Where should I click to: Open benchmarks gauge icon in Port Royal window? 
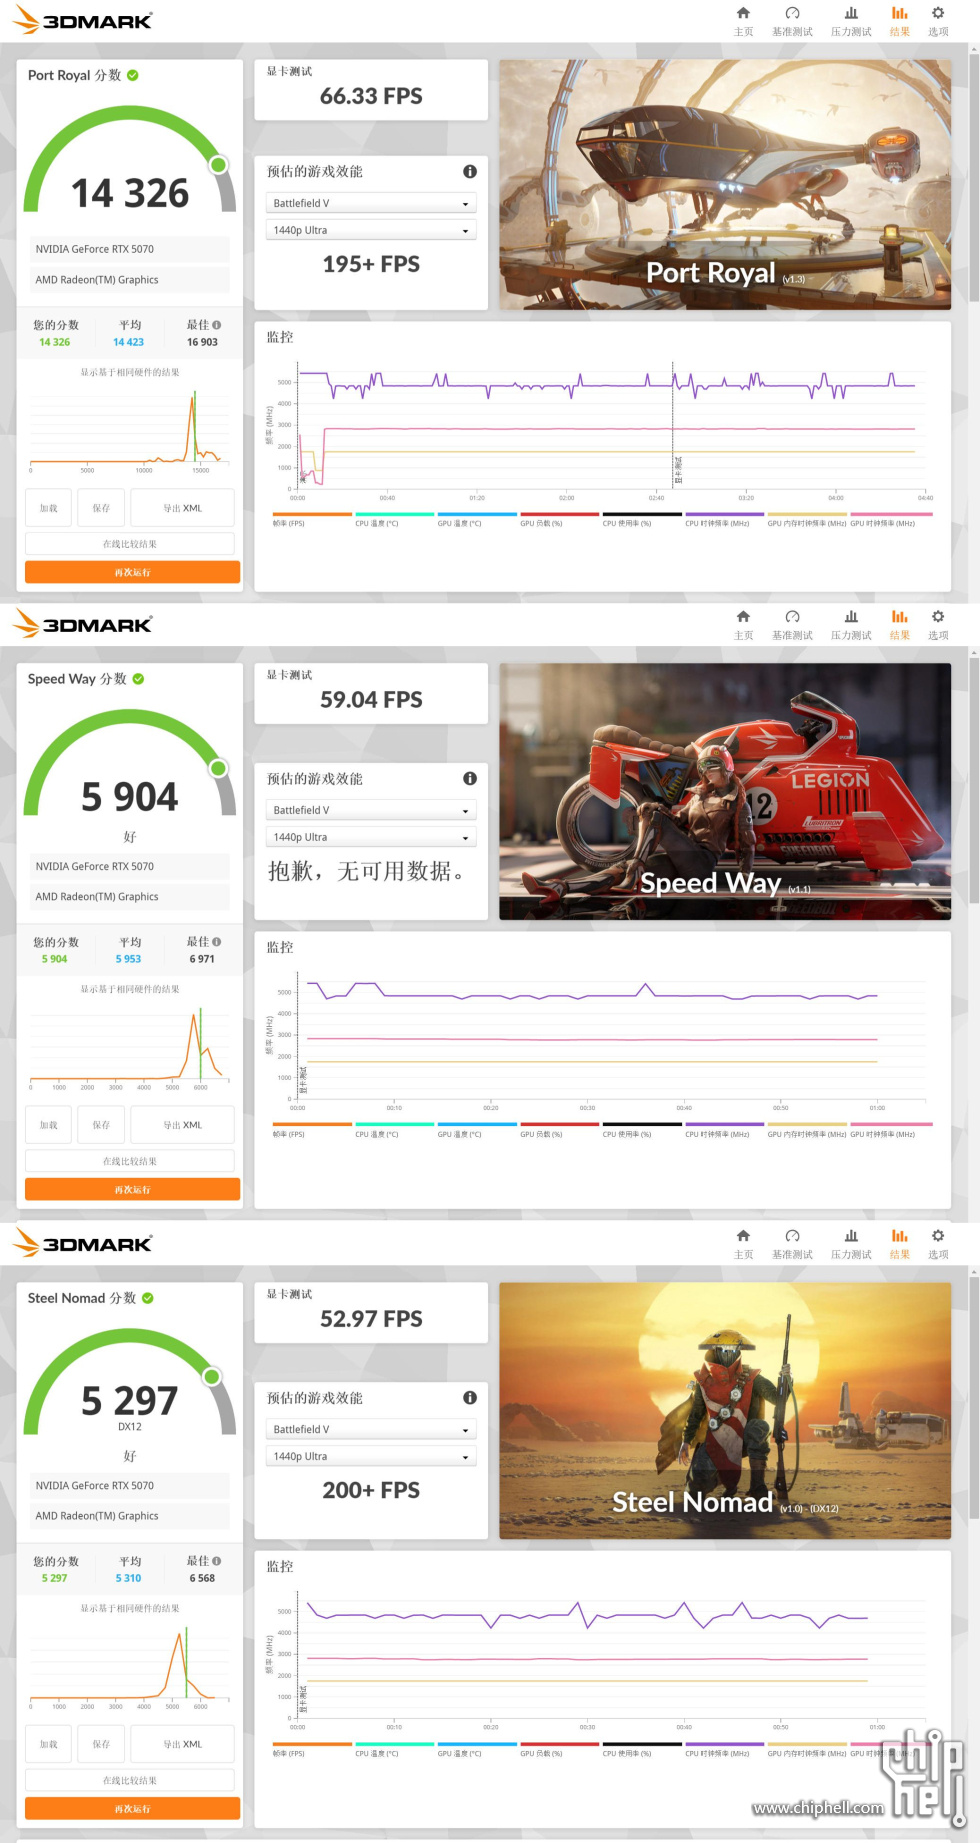coord(792,13)
